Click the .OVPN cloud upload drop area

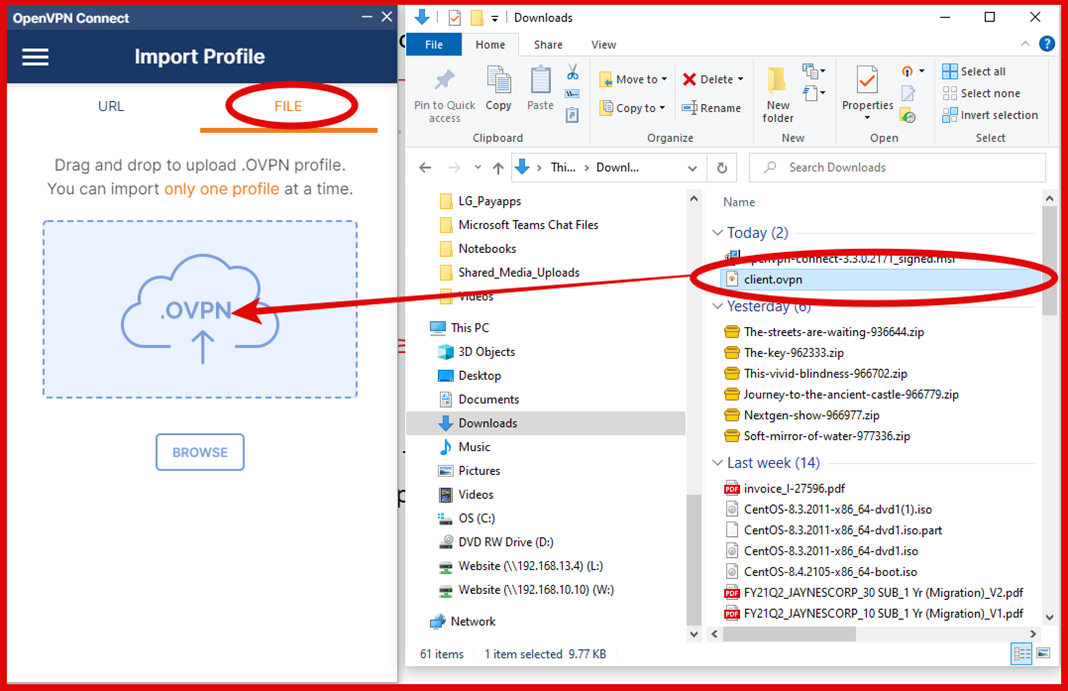[200, 309]
